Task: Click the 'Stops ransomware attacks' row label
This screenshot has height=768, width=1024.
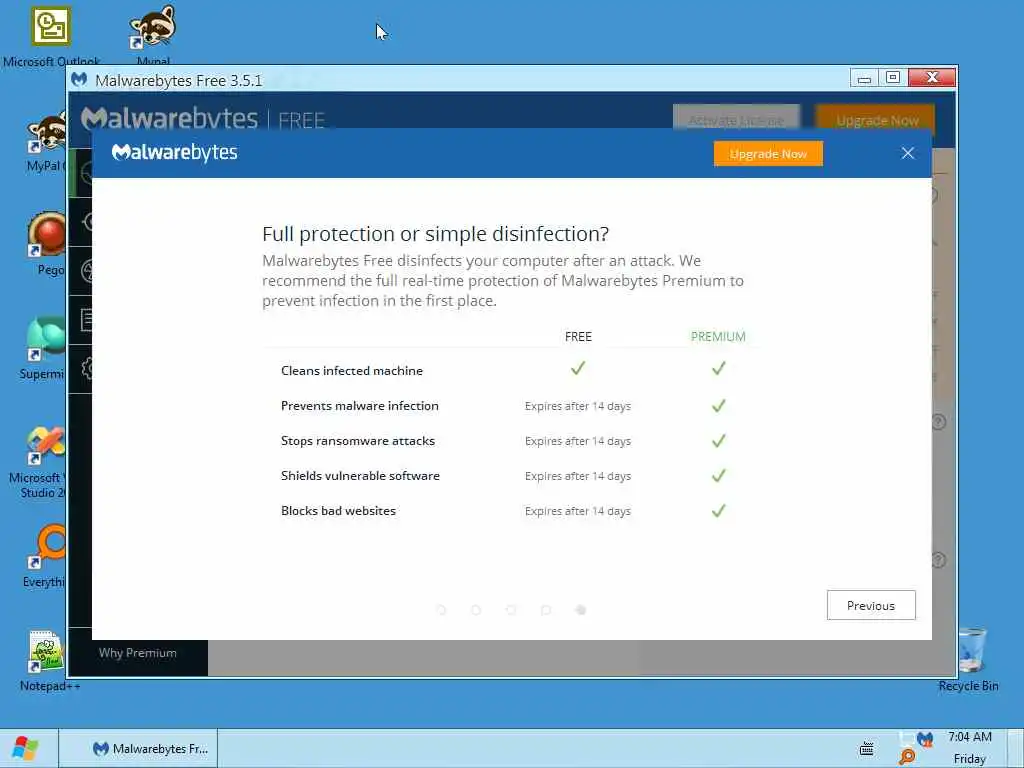Action: 358,441
